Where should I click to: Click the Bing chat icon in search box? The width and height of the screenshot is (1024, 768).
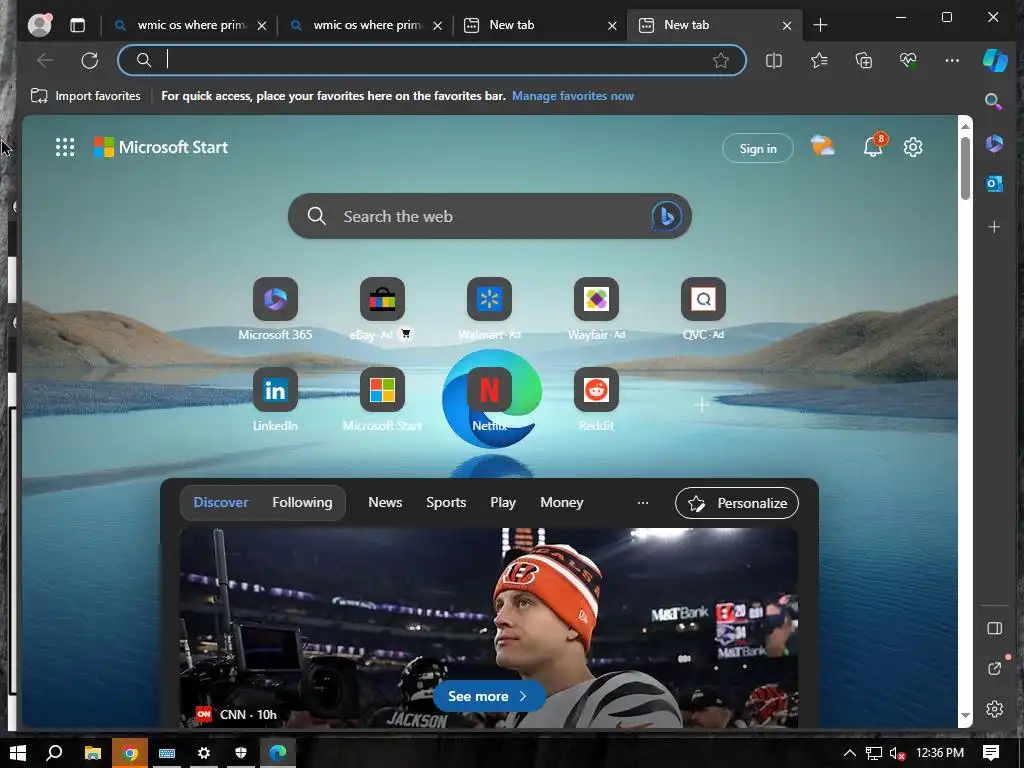coord(666,216)
